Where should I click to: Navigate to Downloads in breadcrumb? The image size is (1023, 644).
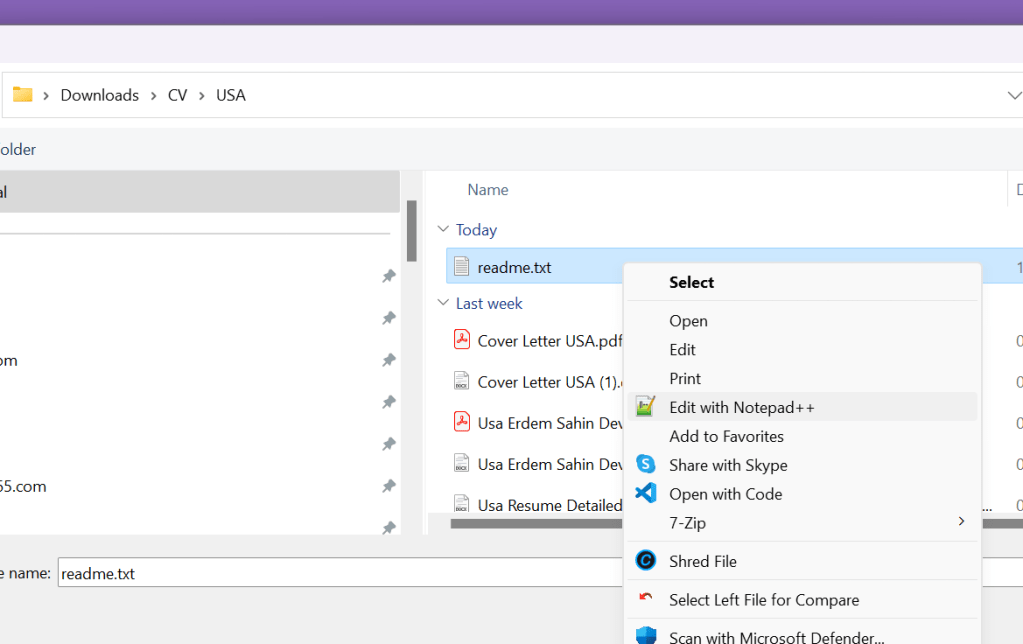pyautogui.click(x=100, y=95)
